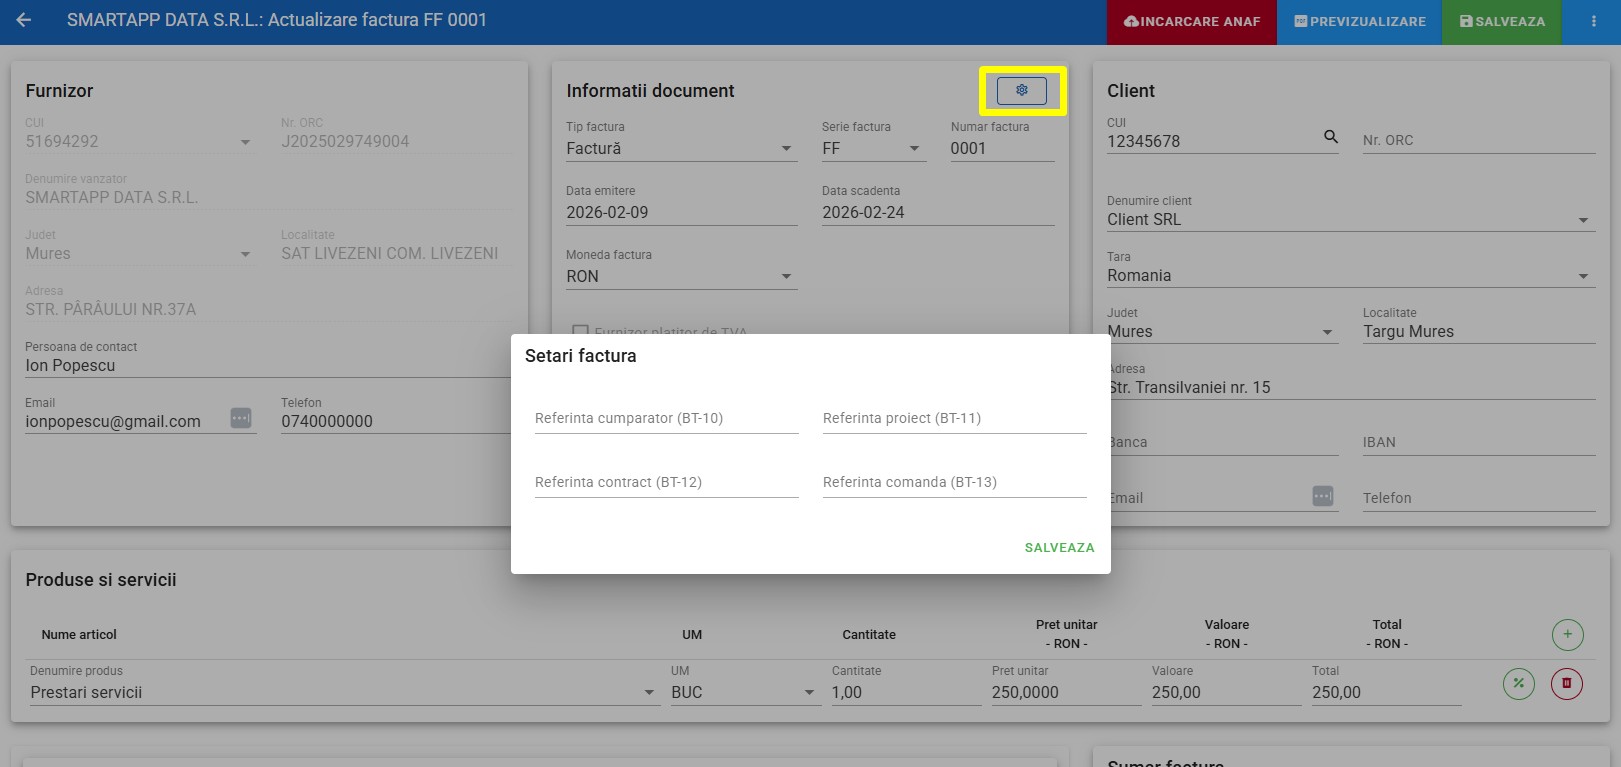The image size is (1621, 767).
Task: Click the Incarcare ANAF button
Action: click(1191, 22)
